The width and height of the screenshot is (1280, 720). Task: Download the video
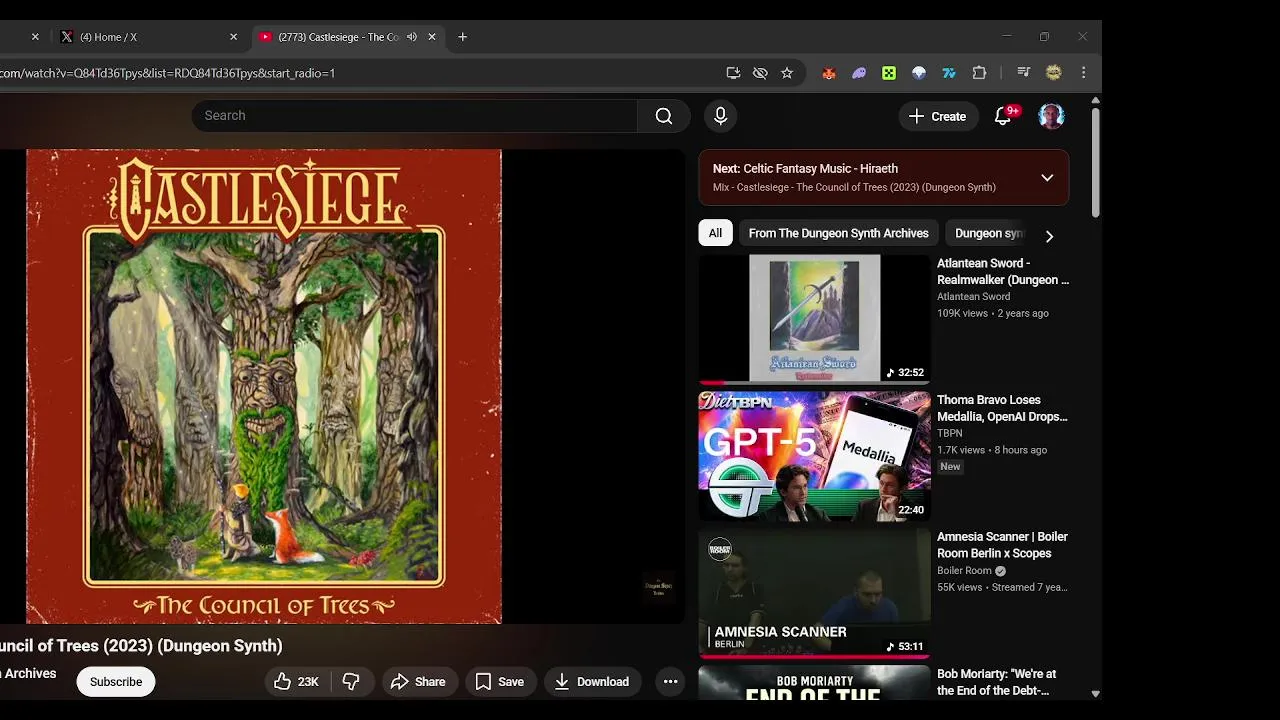coord(592,682)
